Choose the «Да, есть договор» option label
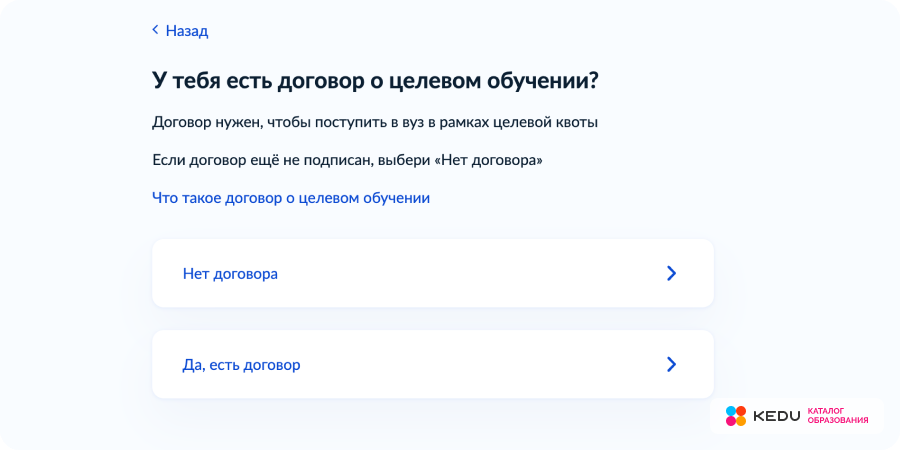This screenshot has height=450, width=900. pos(241,365)
